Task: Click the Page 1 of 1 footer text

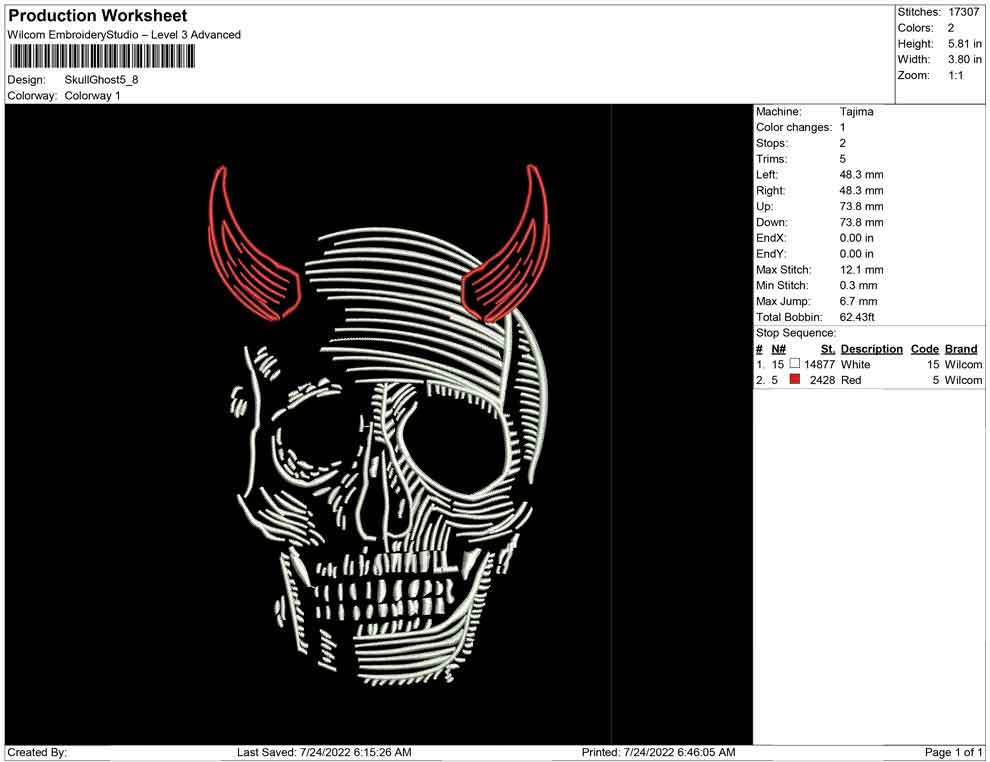Action: click(x=954, y=752)
